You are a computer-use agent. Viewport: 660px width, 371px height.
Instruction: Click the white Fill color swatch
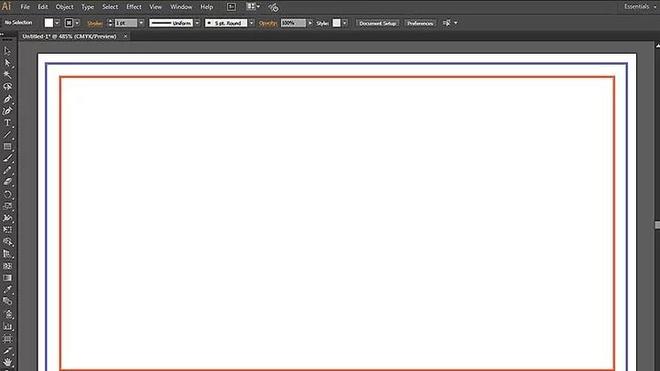(49, 23)
